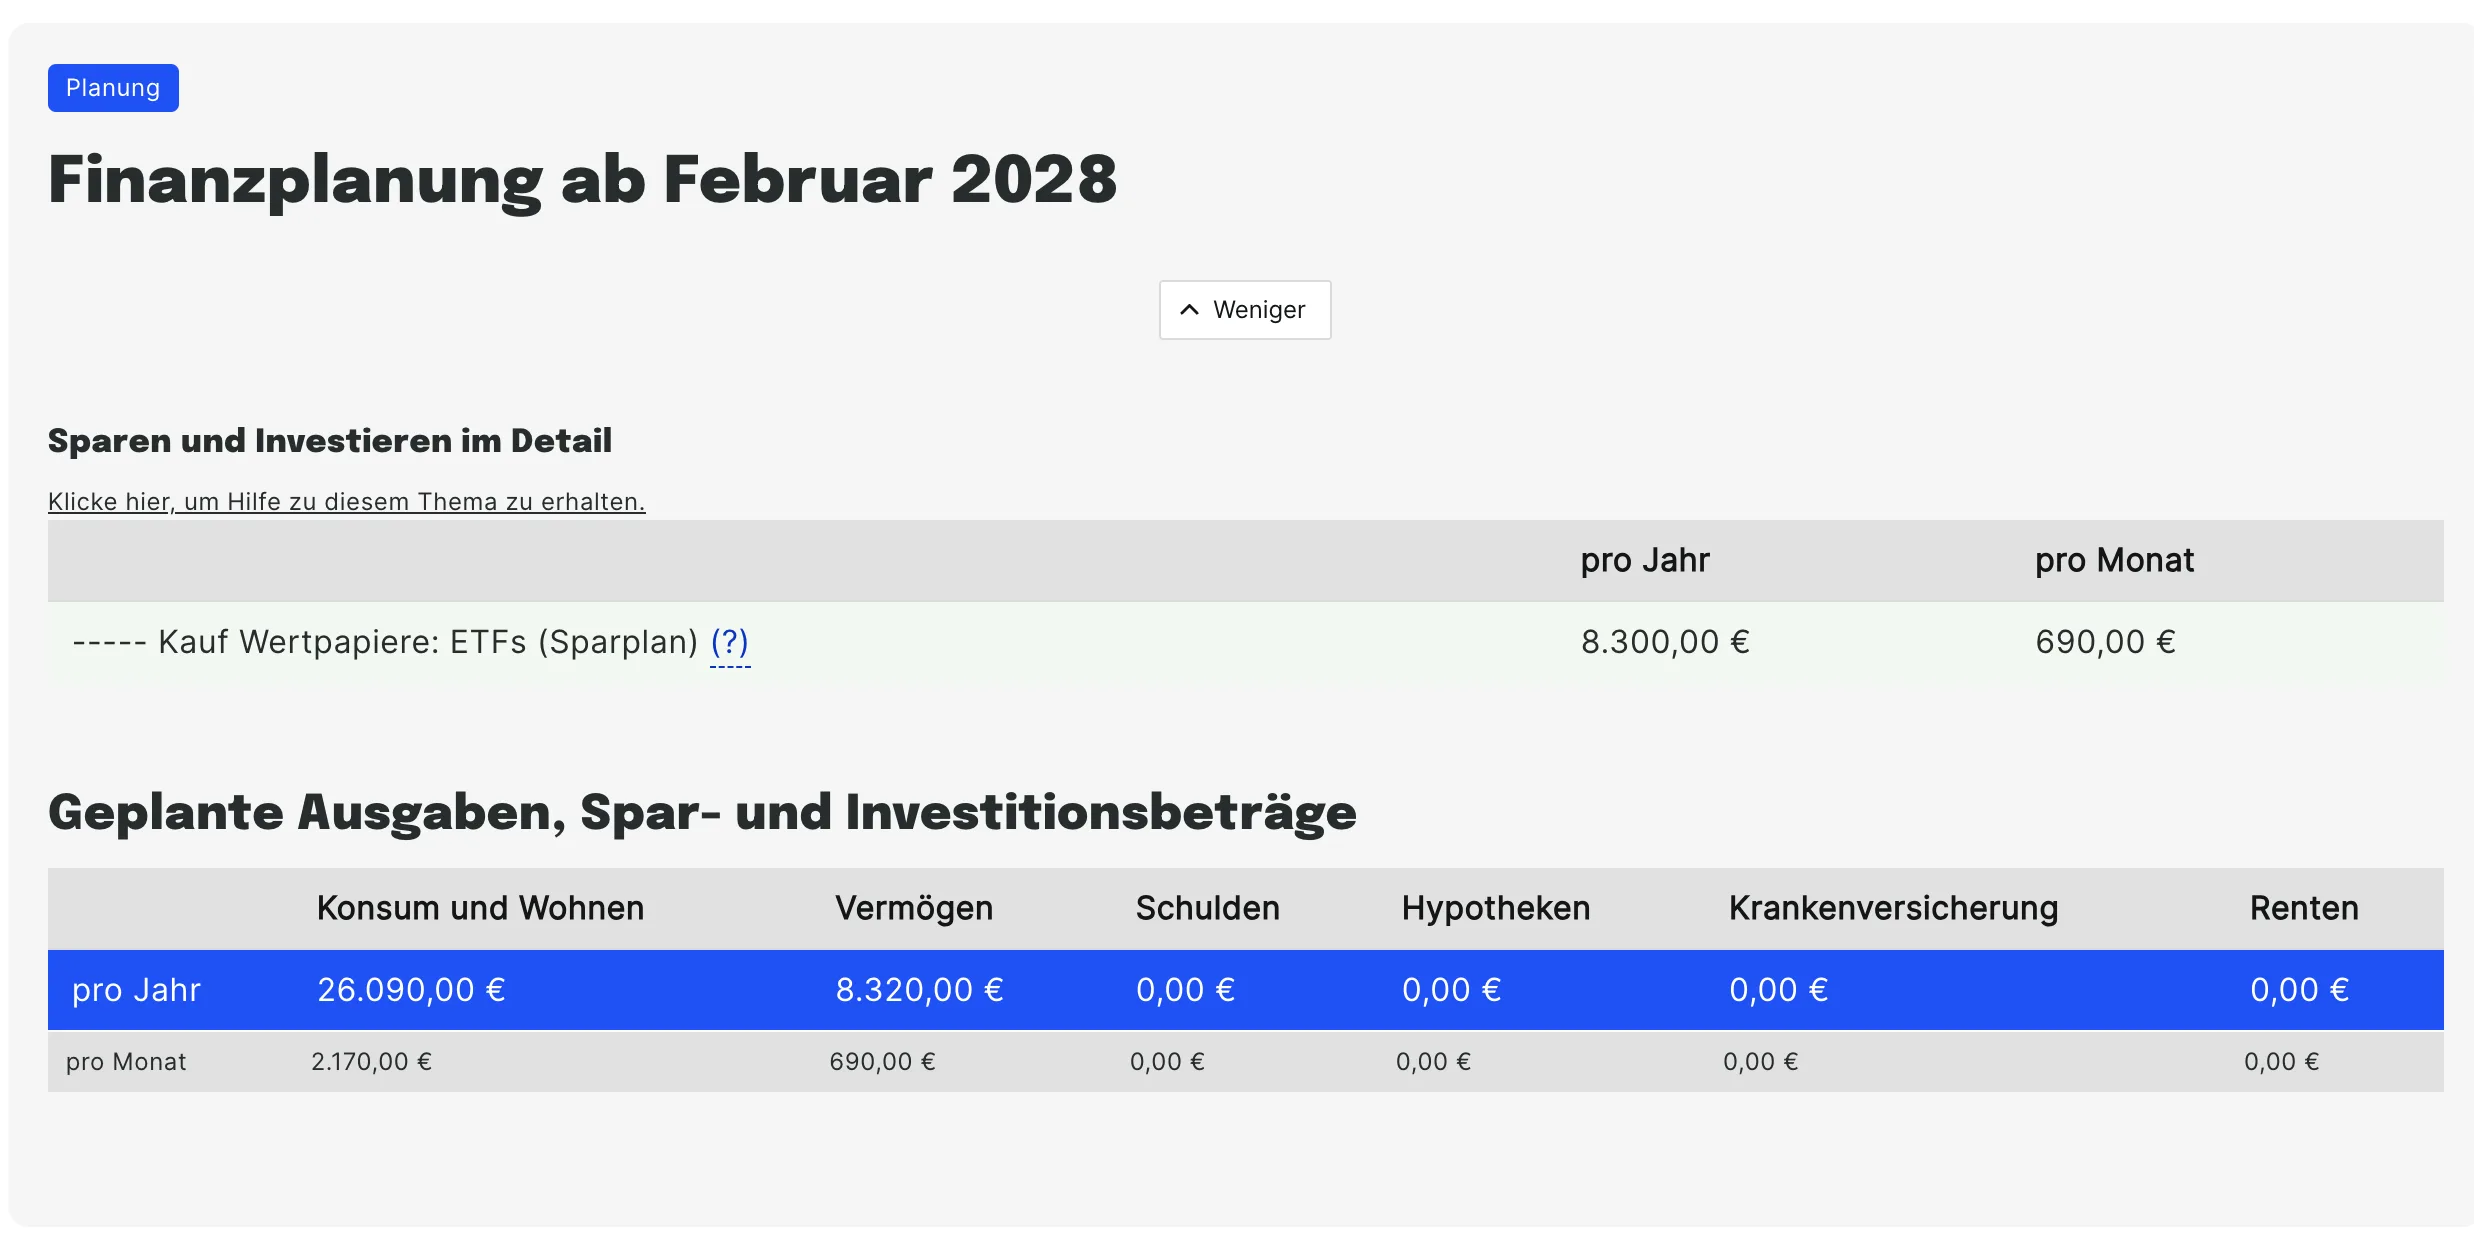The width and height of the screenshot is (2474, 1242).
Task: Open the (?) tooltip for ETF Sparplan
Action: [x=730, y=642]
